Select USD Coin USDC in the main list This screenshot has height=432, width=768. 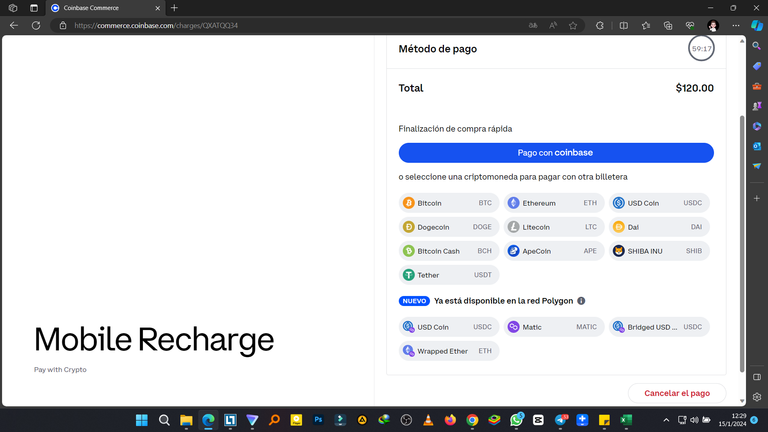659,203
